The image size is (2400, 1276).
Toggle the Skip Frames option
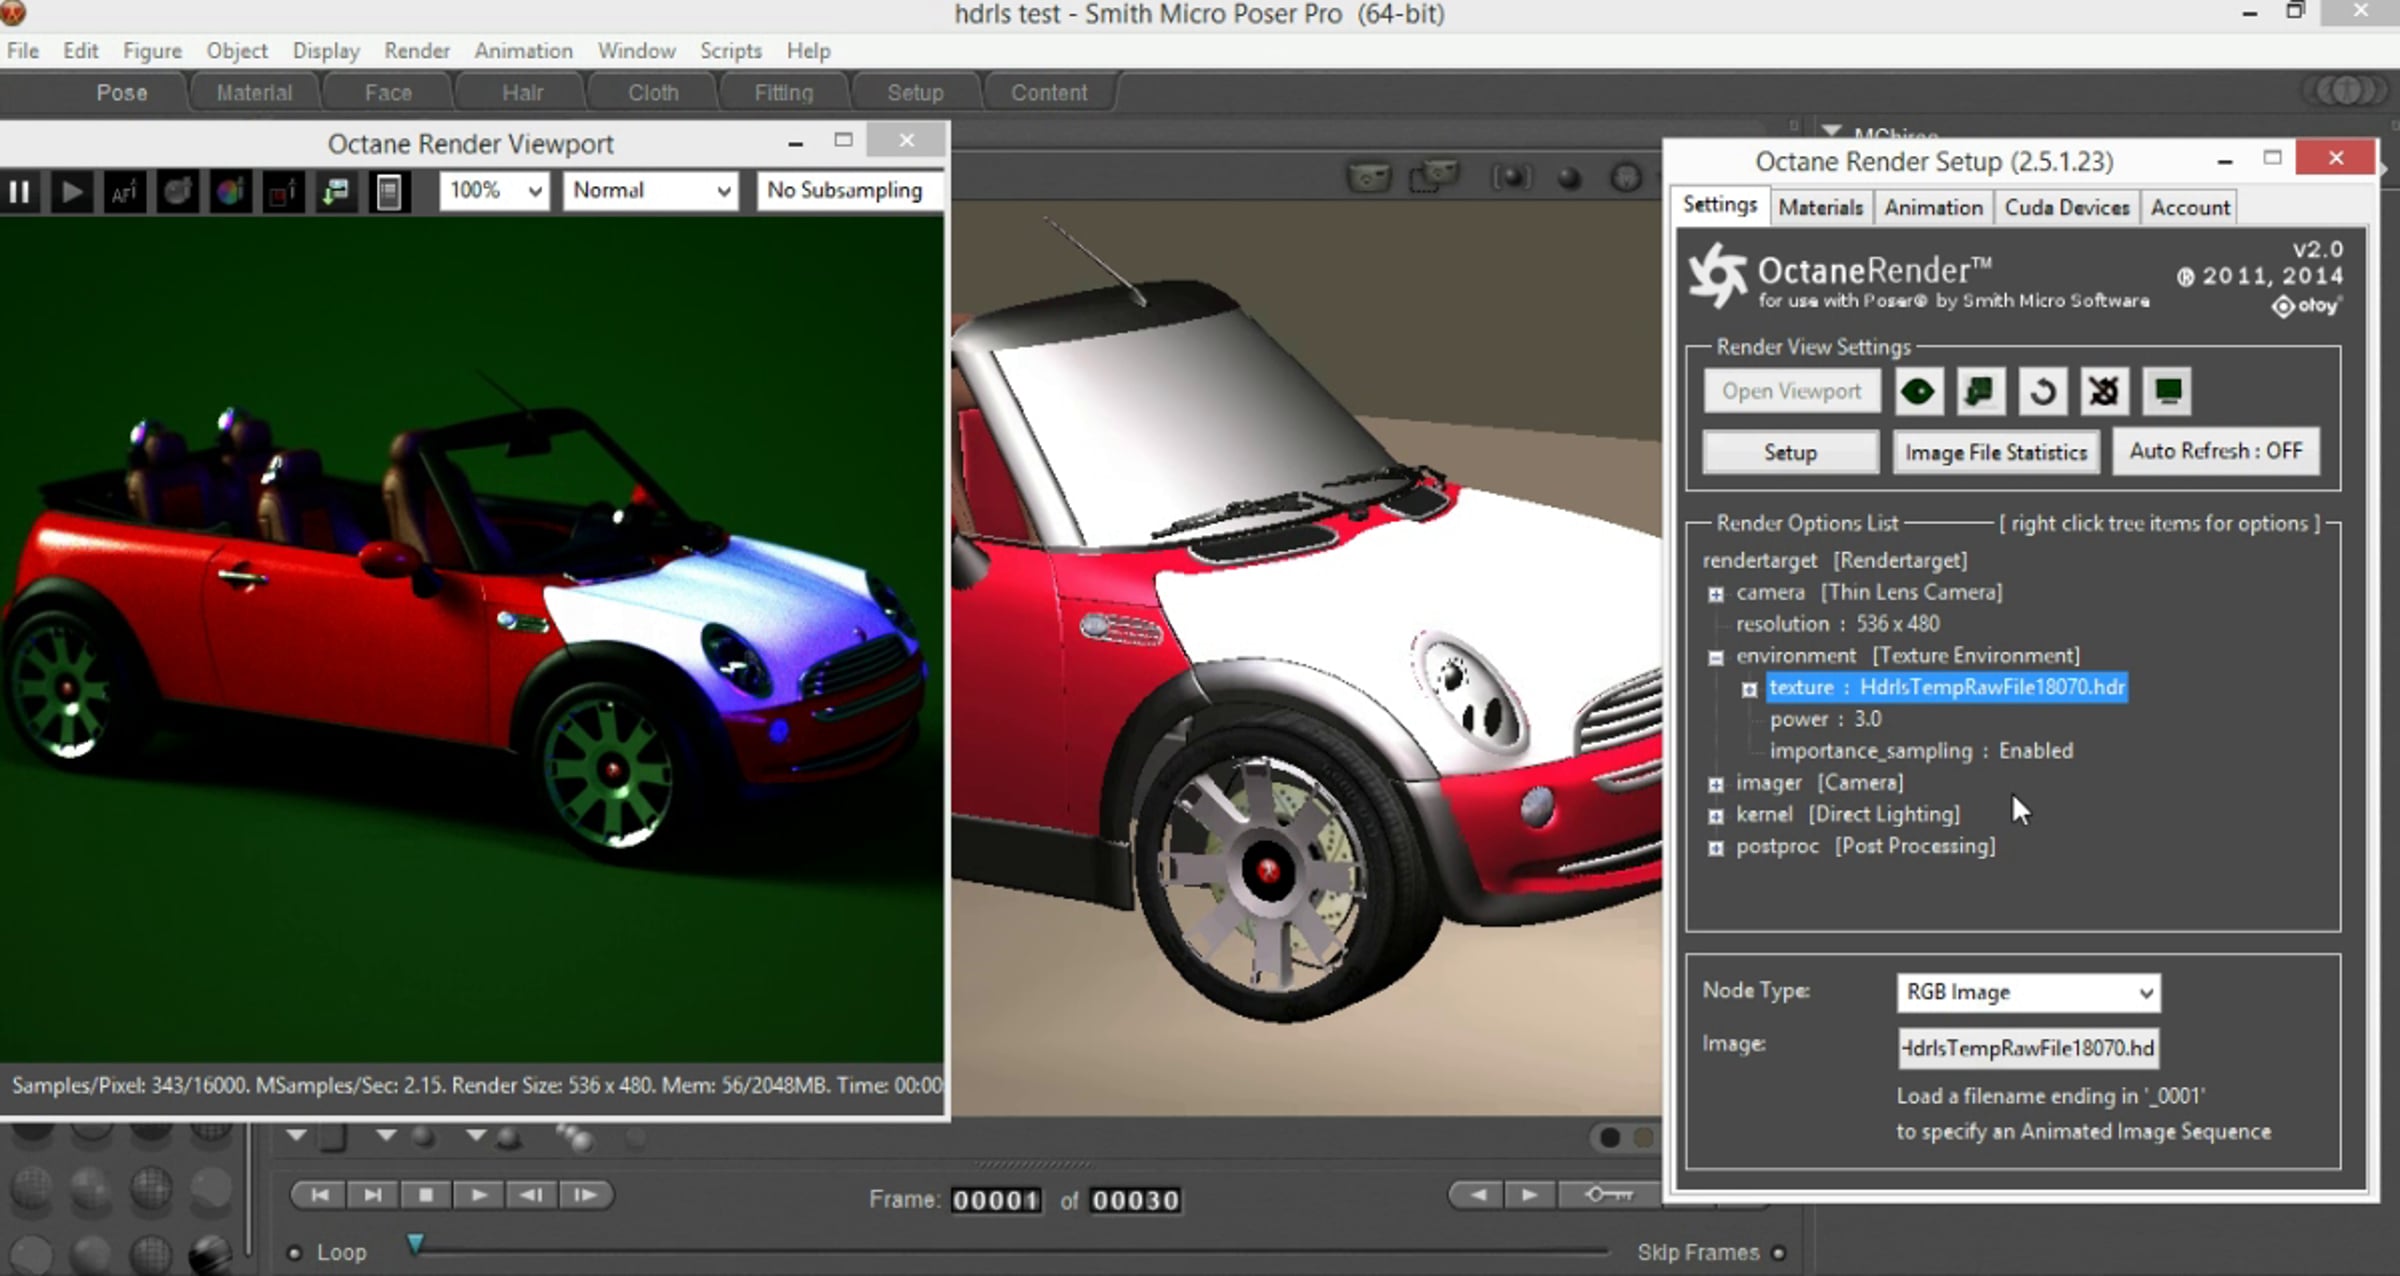pos(1779,1253)
